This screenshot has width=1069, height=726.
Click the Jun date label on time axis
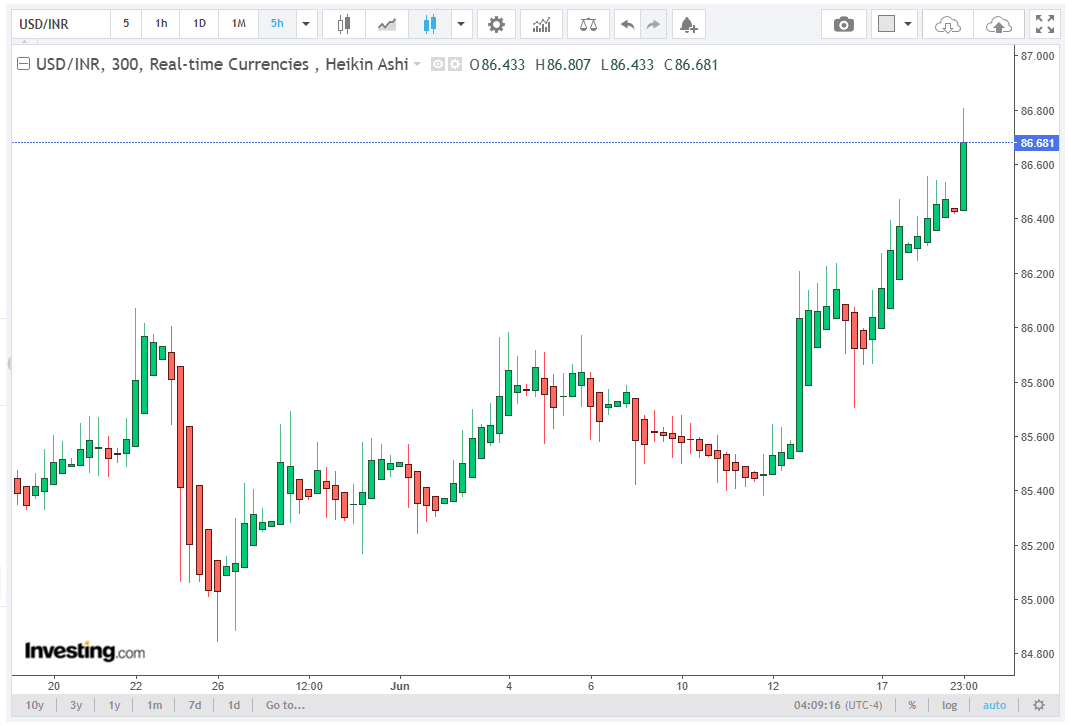tap(400, 686)
